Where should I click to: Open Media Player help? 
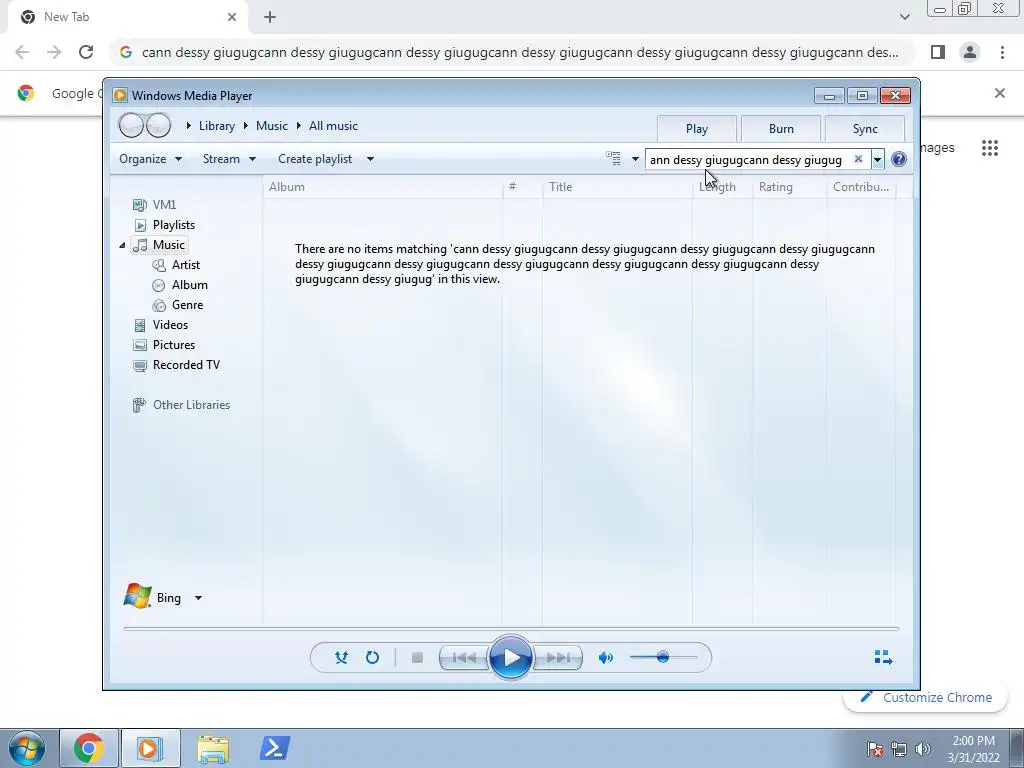[899, 159]
